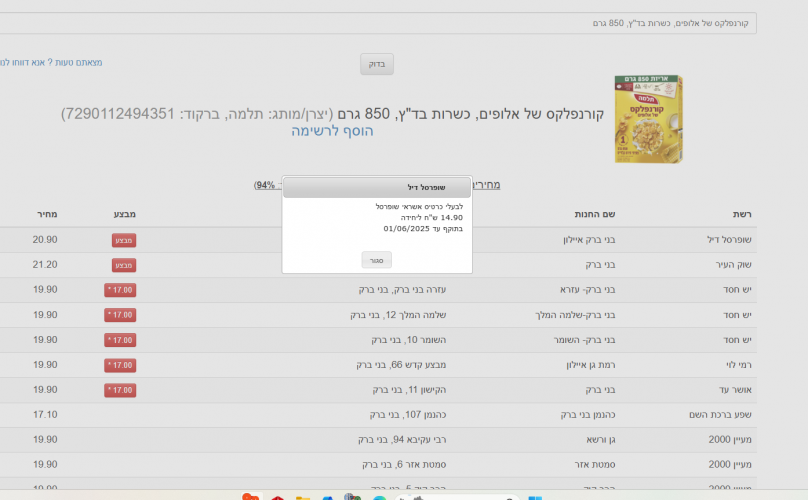
Task: Click the 94% link beside the popup
Action: pyautogui.click(x=267, y=185)
